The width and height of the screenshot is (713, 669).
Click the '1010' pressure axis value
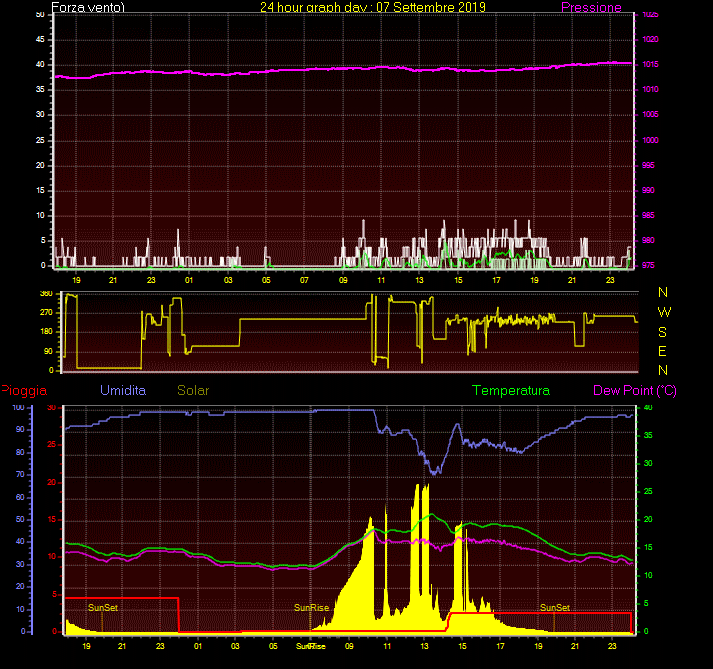coord(650,89)
